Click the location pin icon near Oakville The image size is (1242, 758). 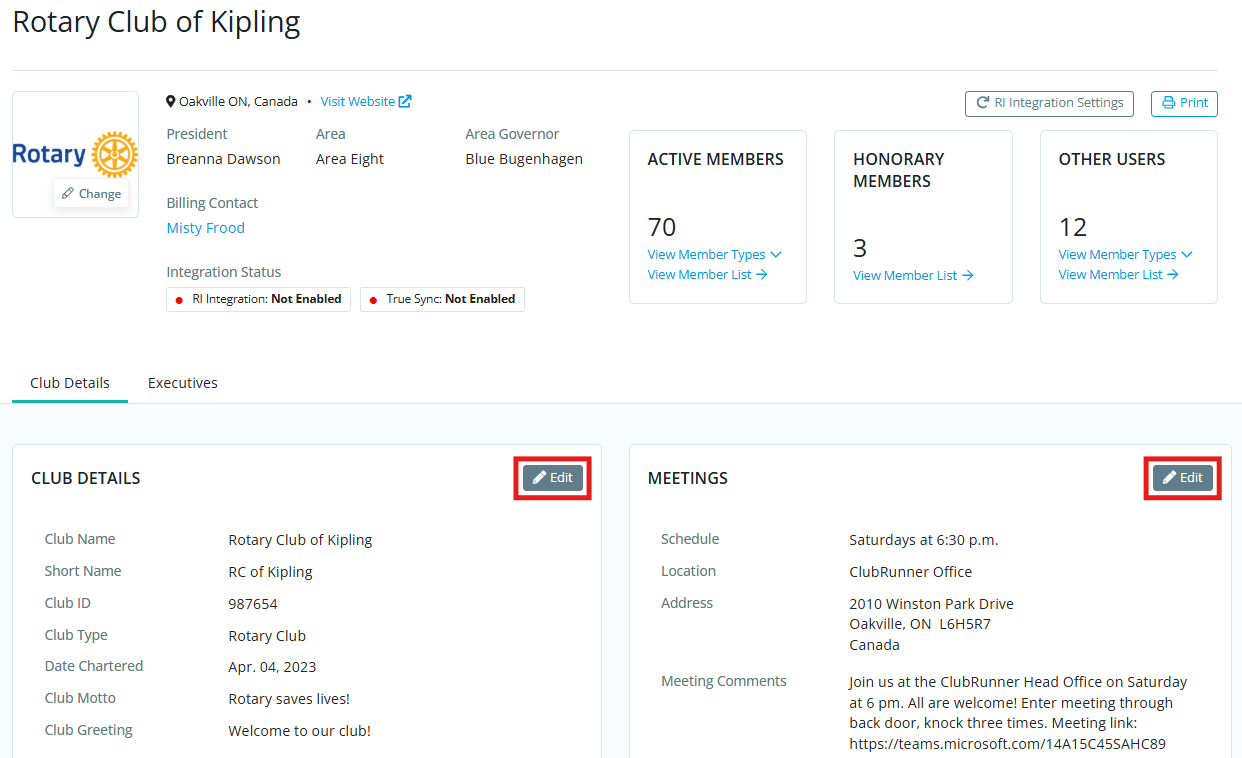[x=171, y=102]
